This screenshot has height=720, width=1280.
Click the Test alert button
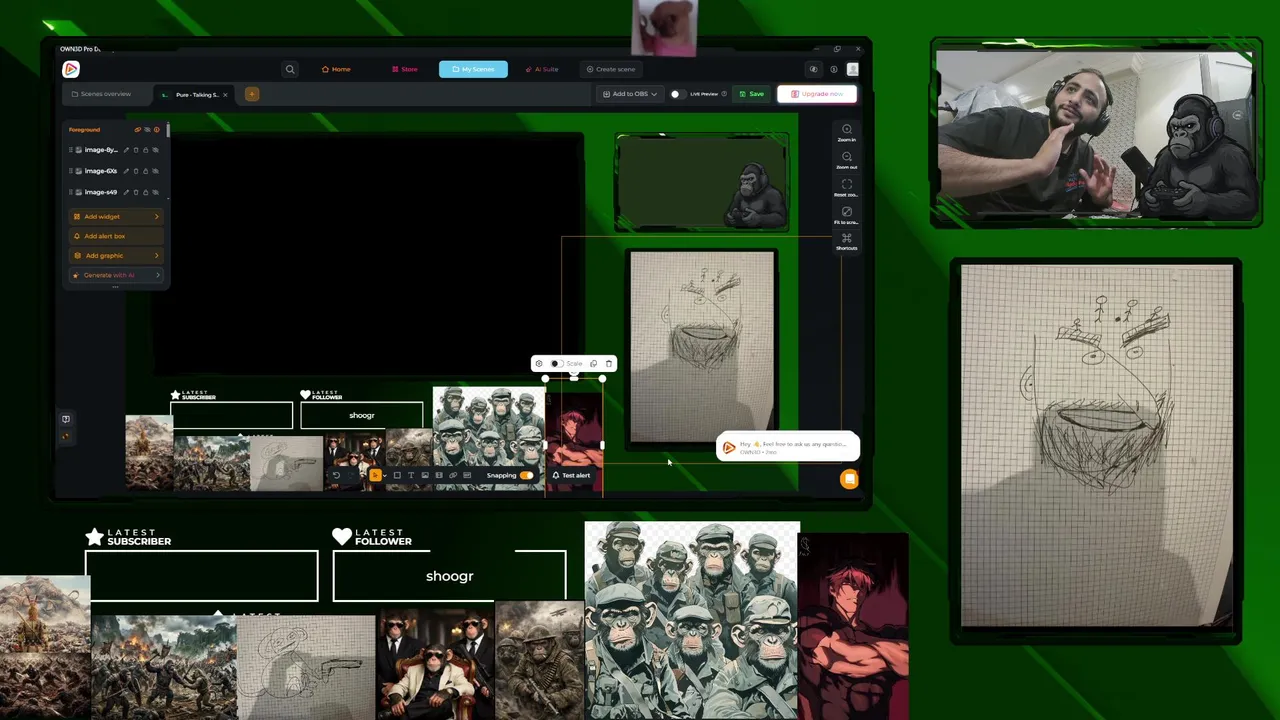tap(572, 475)
